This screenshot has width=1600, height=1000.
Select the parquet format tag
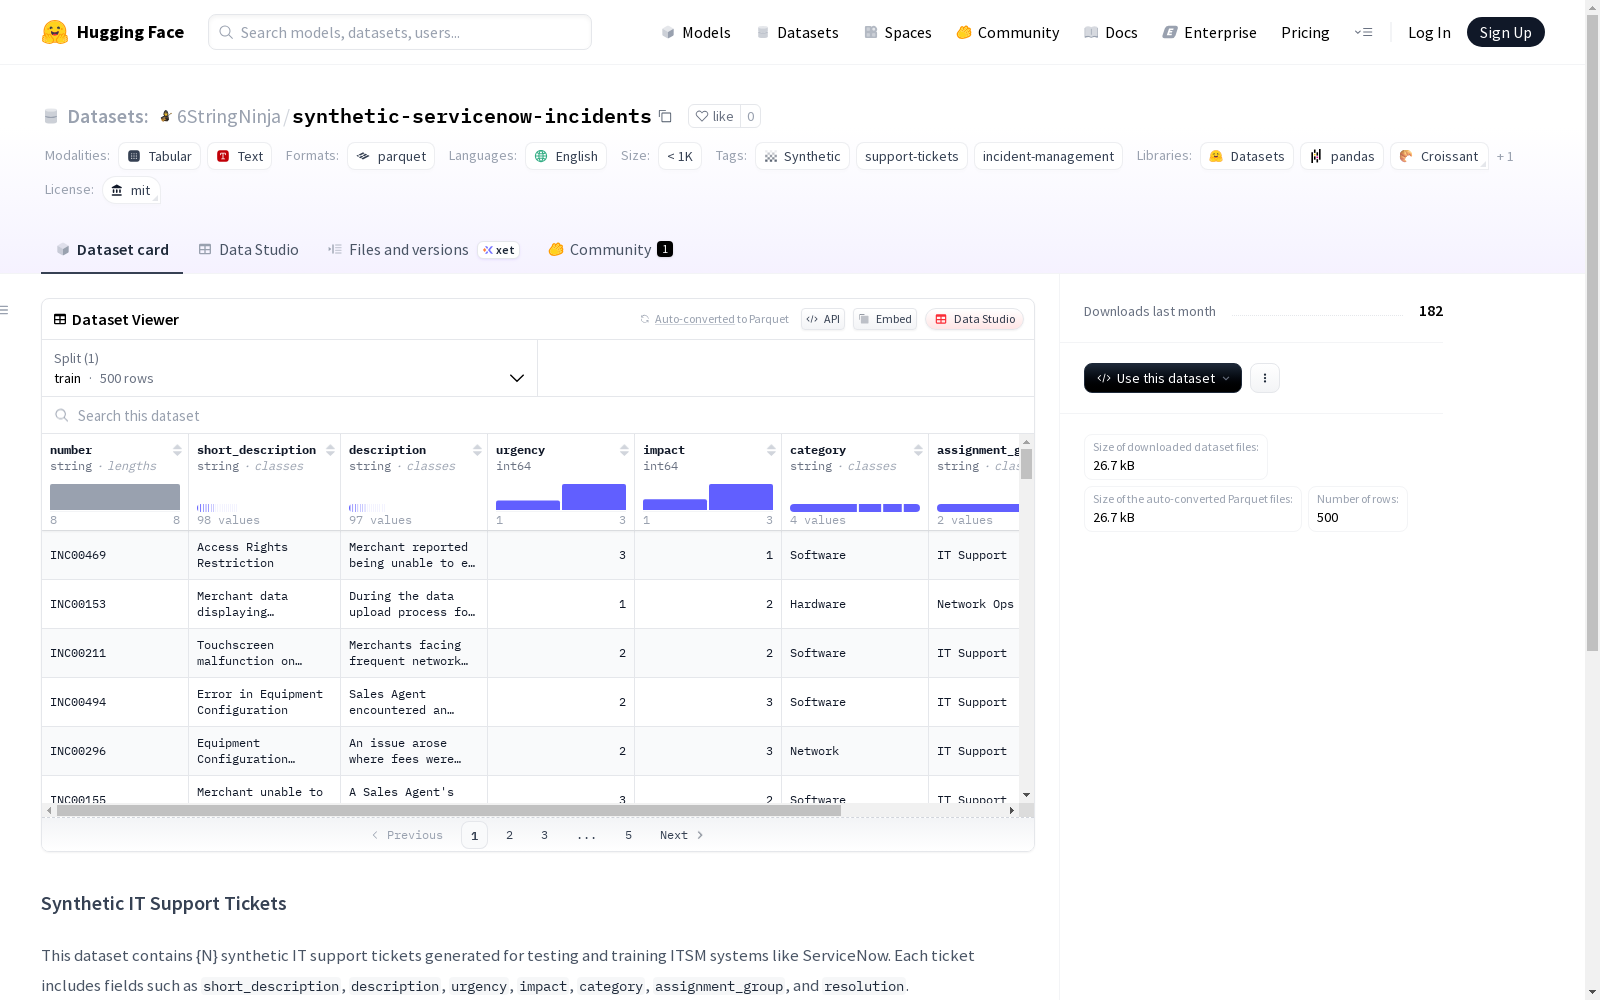(x=391, y=156)
